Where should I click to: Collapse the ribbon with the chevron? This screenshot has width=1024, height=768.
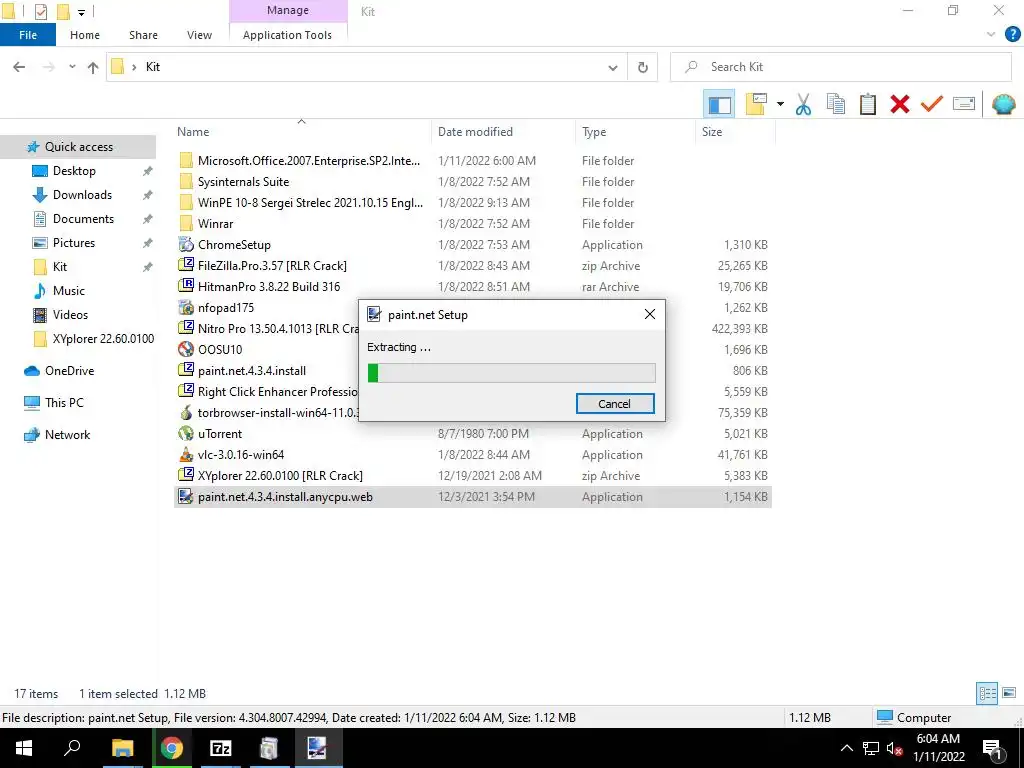click(991, 35)
